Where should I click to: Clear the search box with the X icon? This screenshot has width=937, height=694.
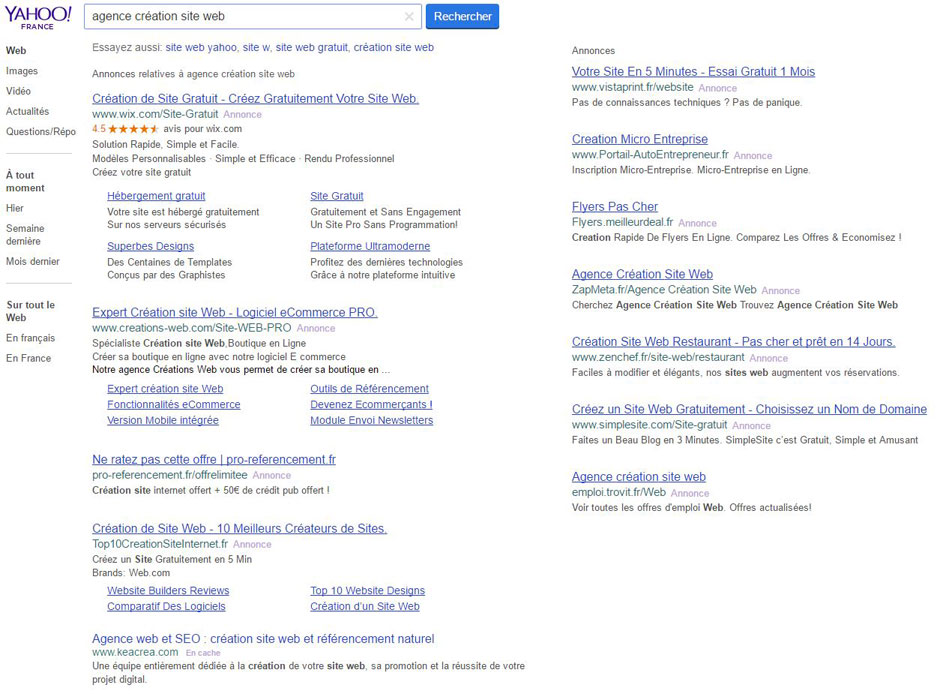(x=409, y=17)
